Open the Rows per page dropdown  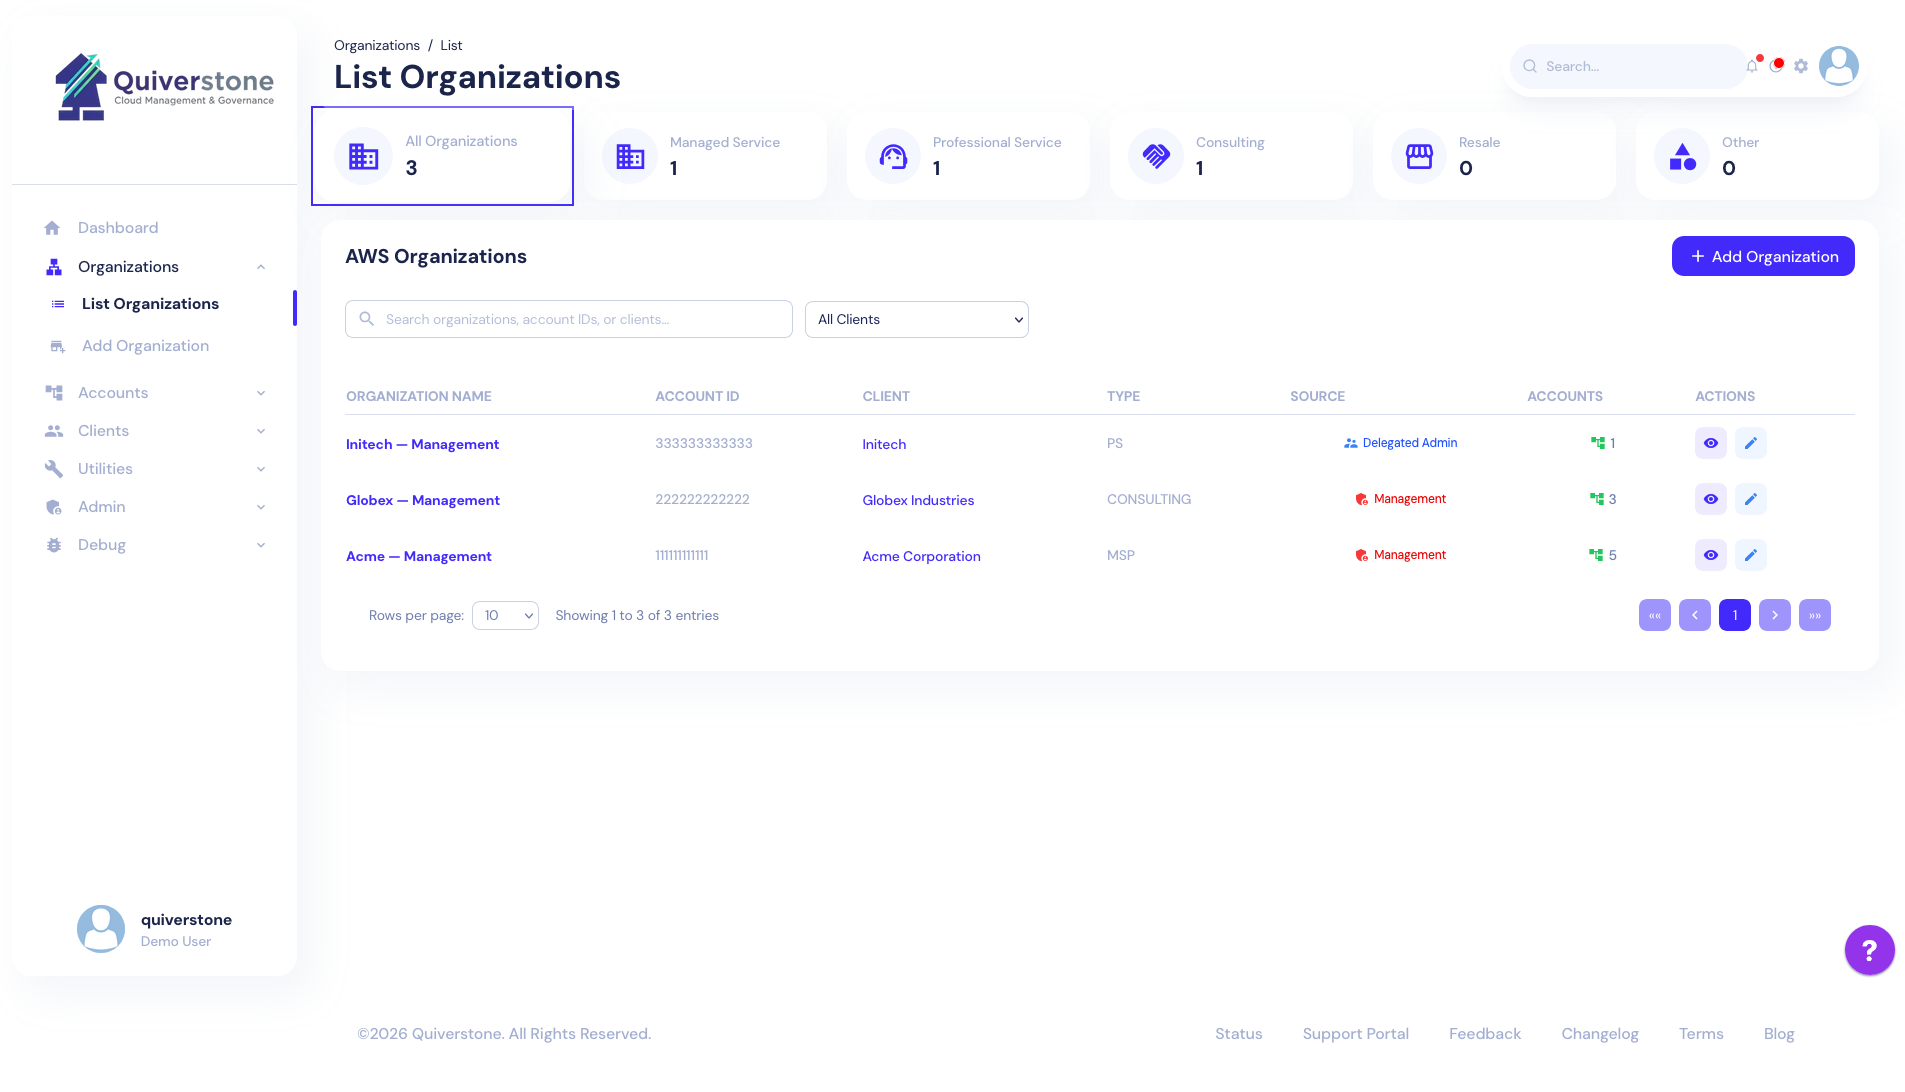(x=505, y=615)
